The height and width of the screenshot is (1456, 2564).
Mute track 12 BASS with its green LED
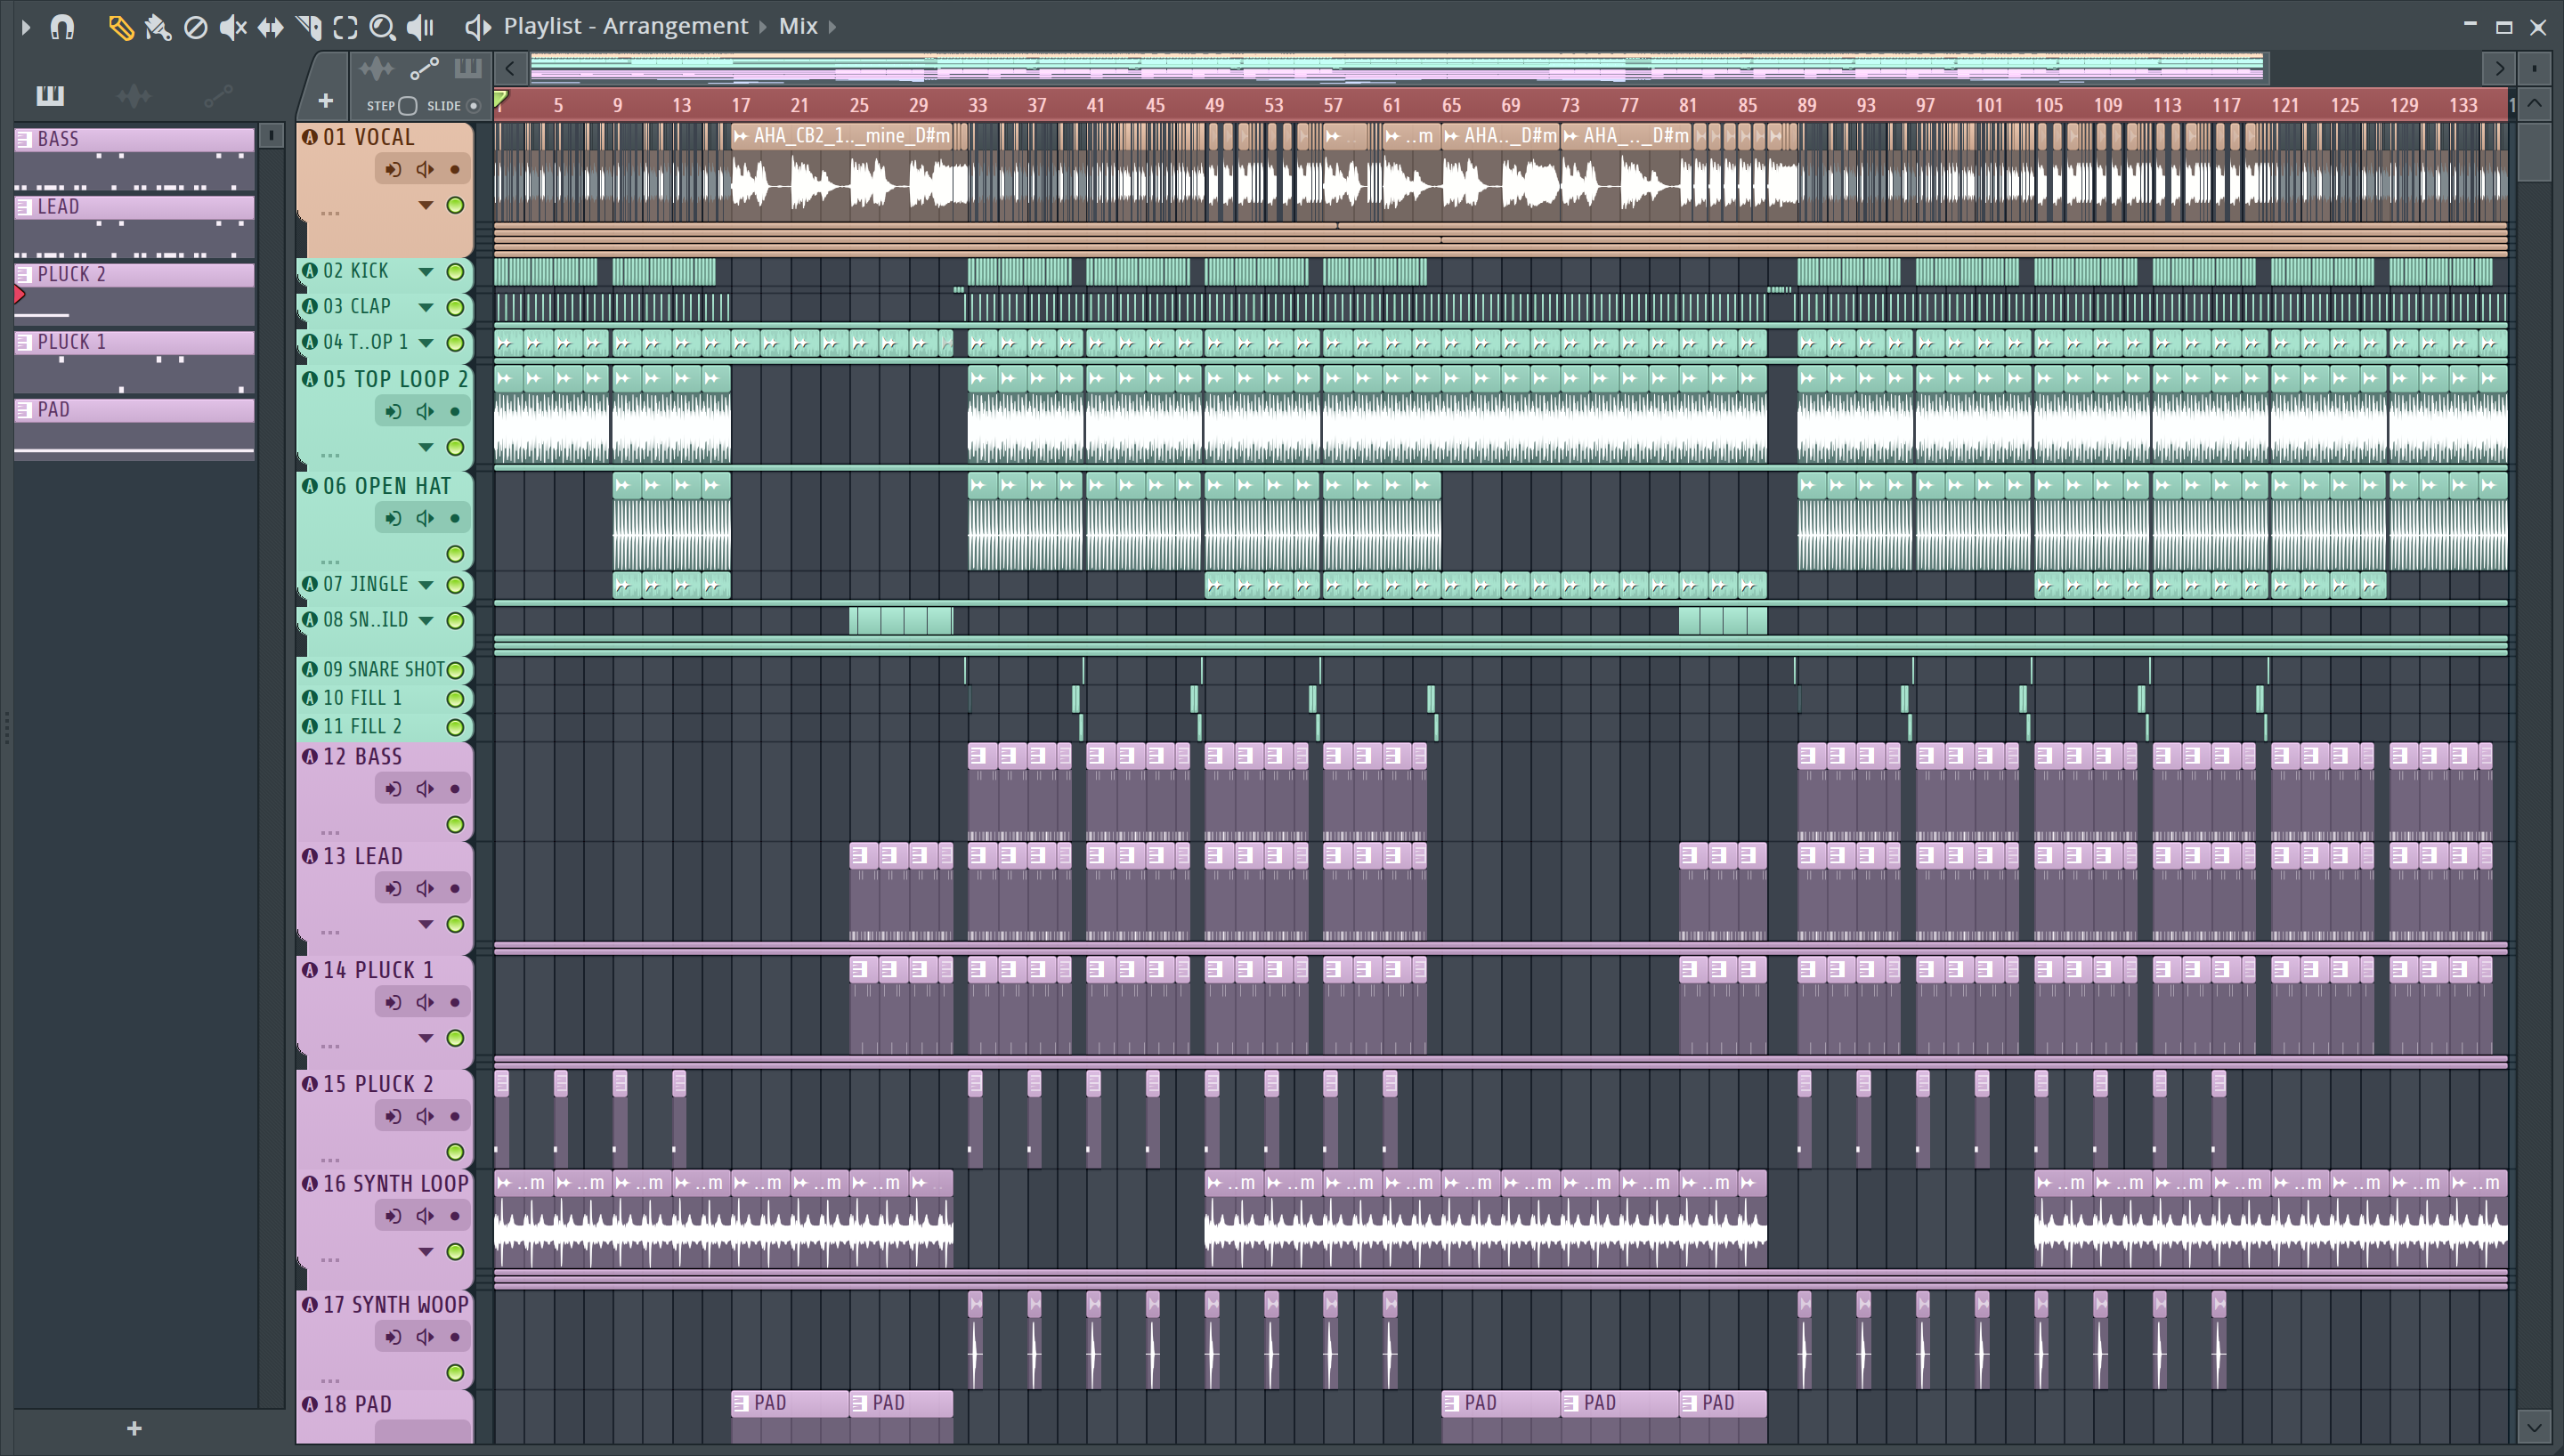click(455, 825)
